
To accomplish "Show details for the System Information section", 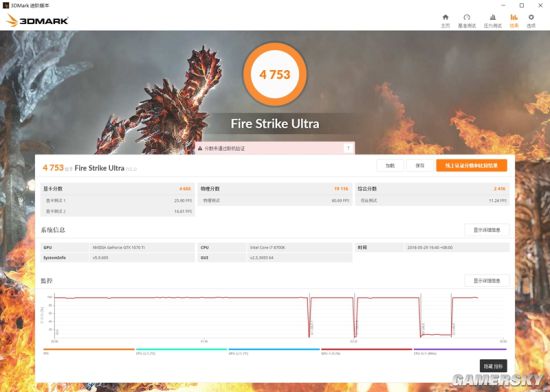I will (487, 230).
